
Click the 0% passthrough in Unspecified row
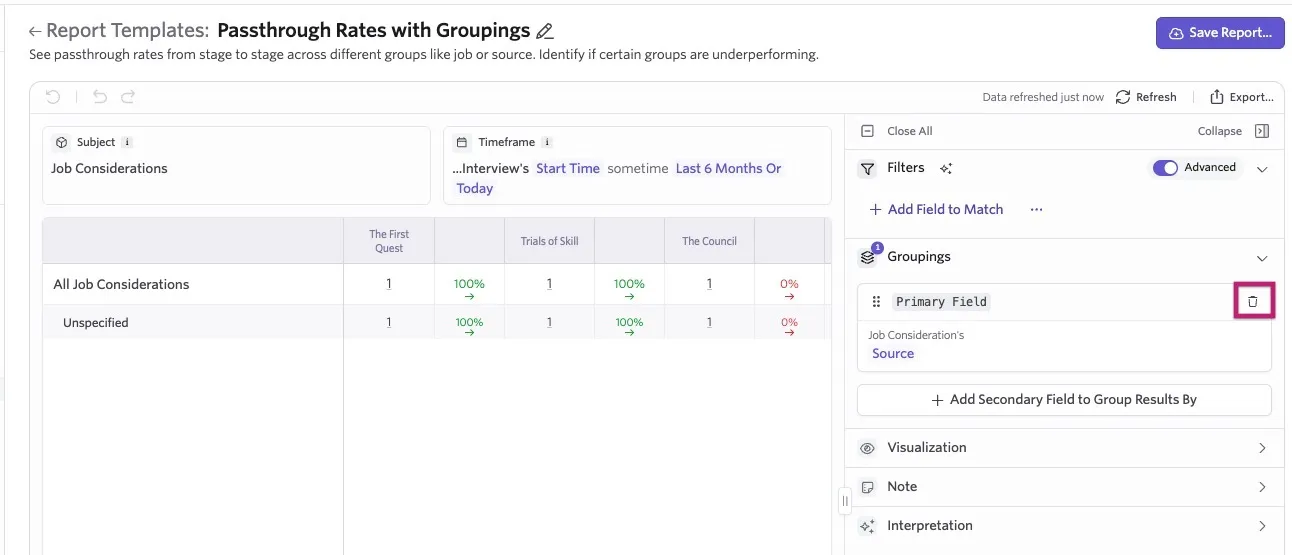tap(789, 322)
